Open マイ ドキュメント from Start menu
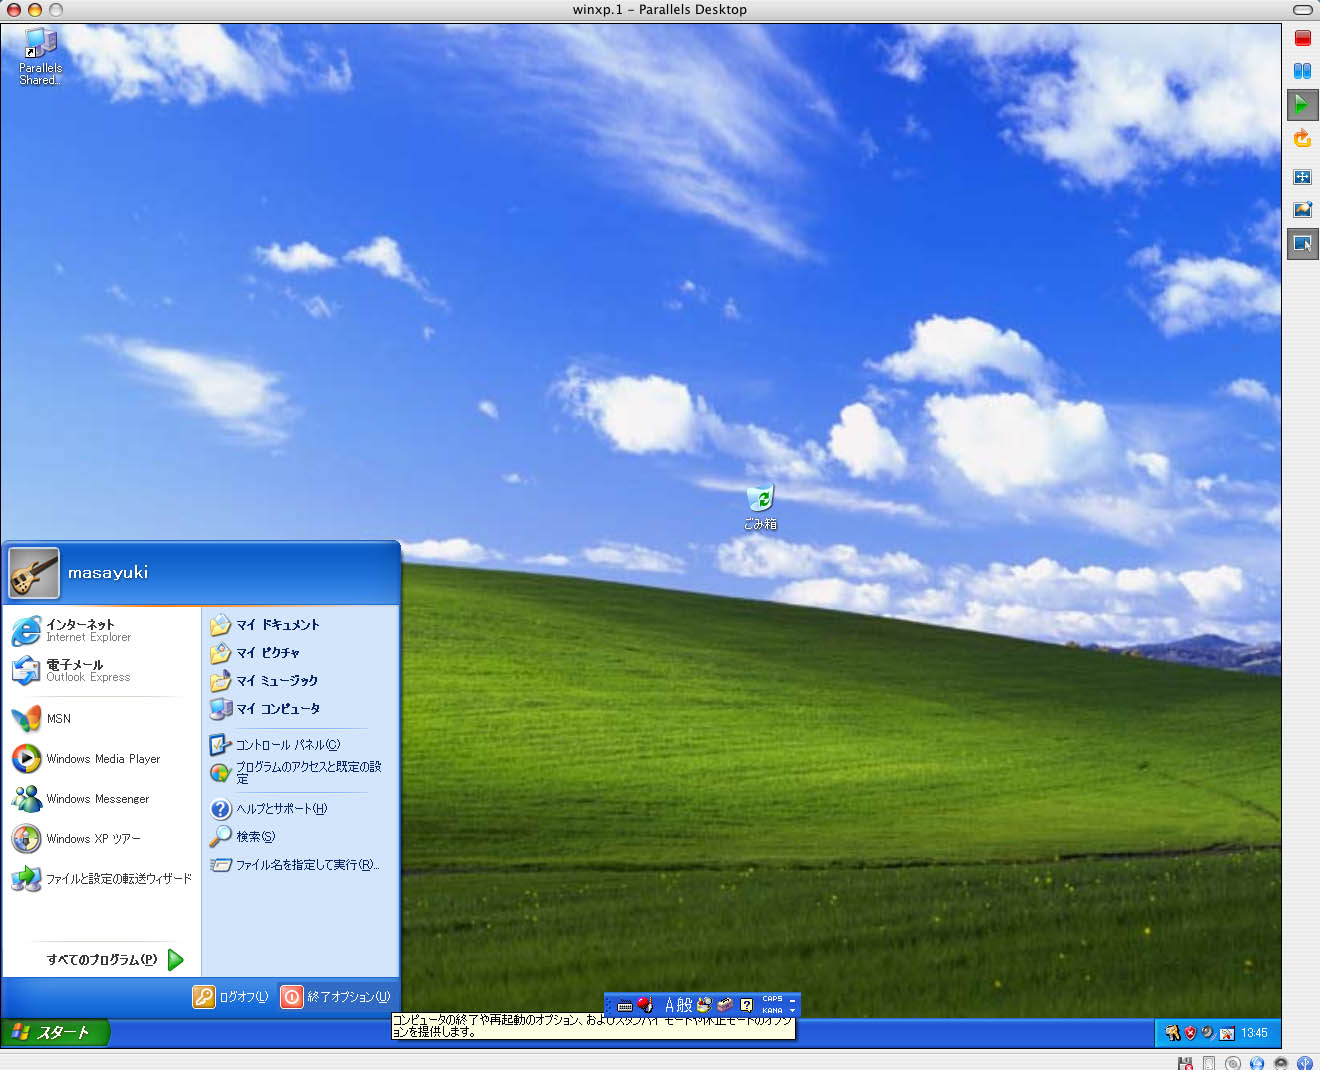Viewport: 1320px width, 1070px height. click(276, 625)
